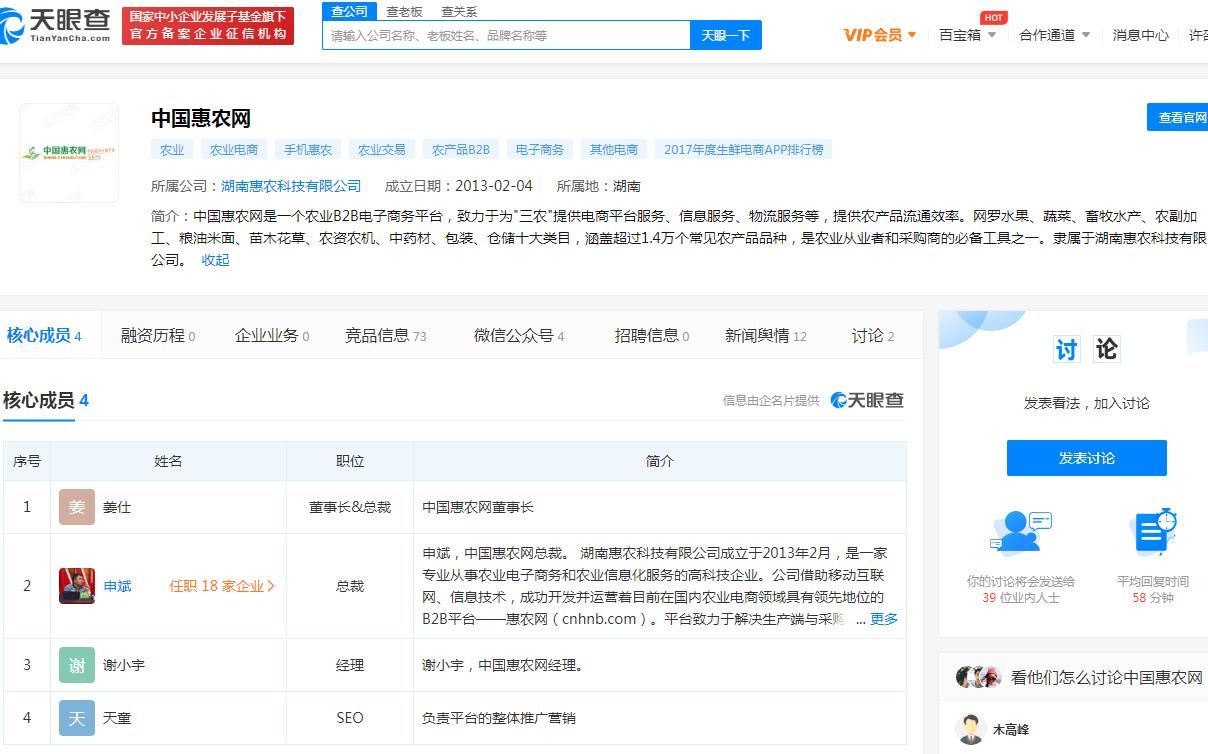Switch to 新闻舆情 tab

(x=766, y=336)
